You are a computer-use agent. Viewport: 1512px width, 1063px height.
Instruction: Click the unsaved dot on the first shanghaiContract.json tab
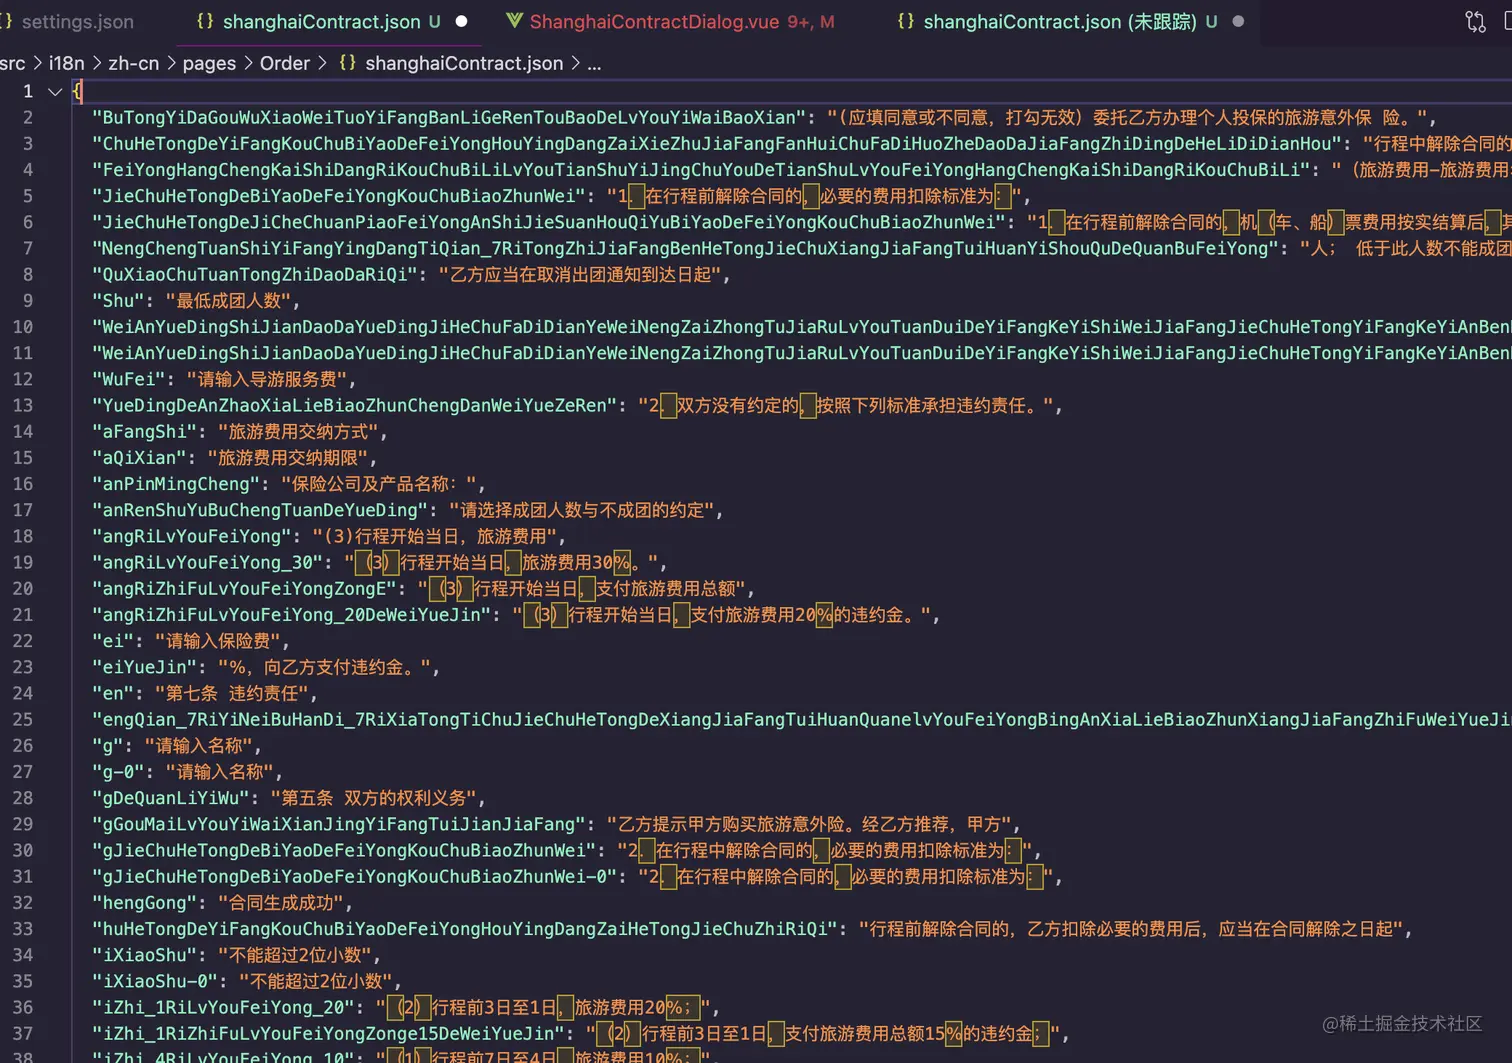click(x=461, y=21)
